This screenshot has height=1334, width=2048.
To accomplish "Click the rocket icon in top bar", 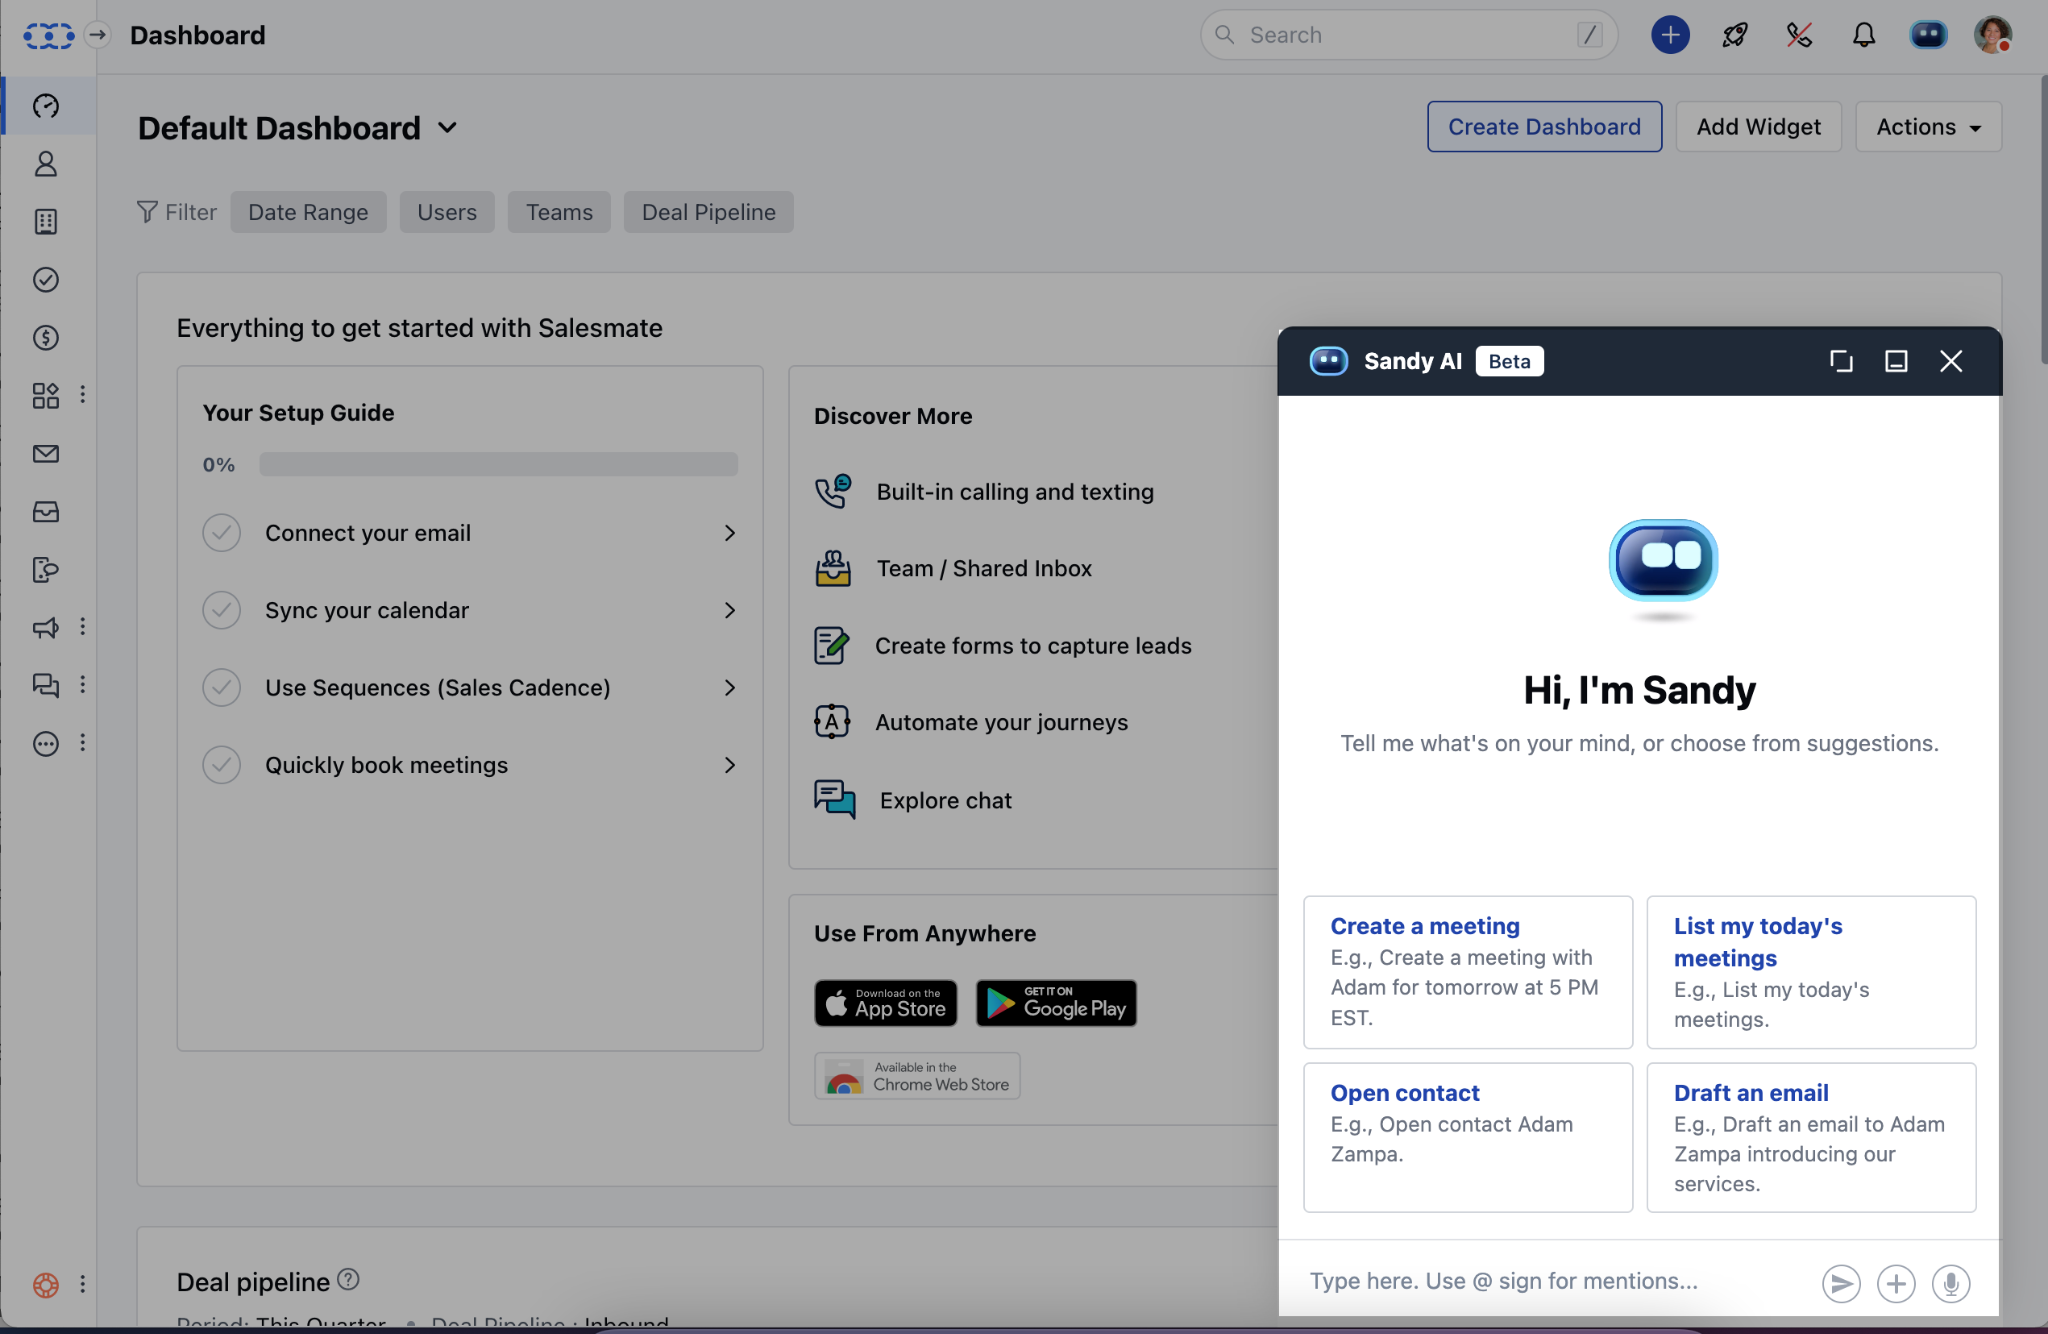I will (1735, 36).
